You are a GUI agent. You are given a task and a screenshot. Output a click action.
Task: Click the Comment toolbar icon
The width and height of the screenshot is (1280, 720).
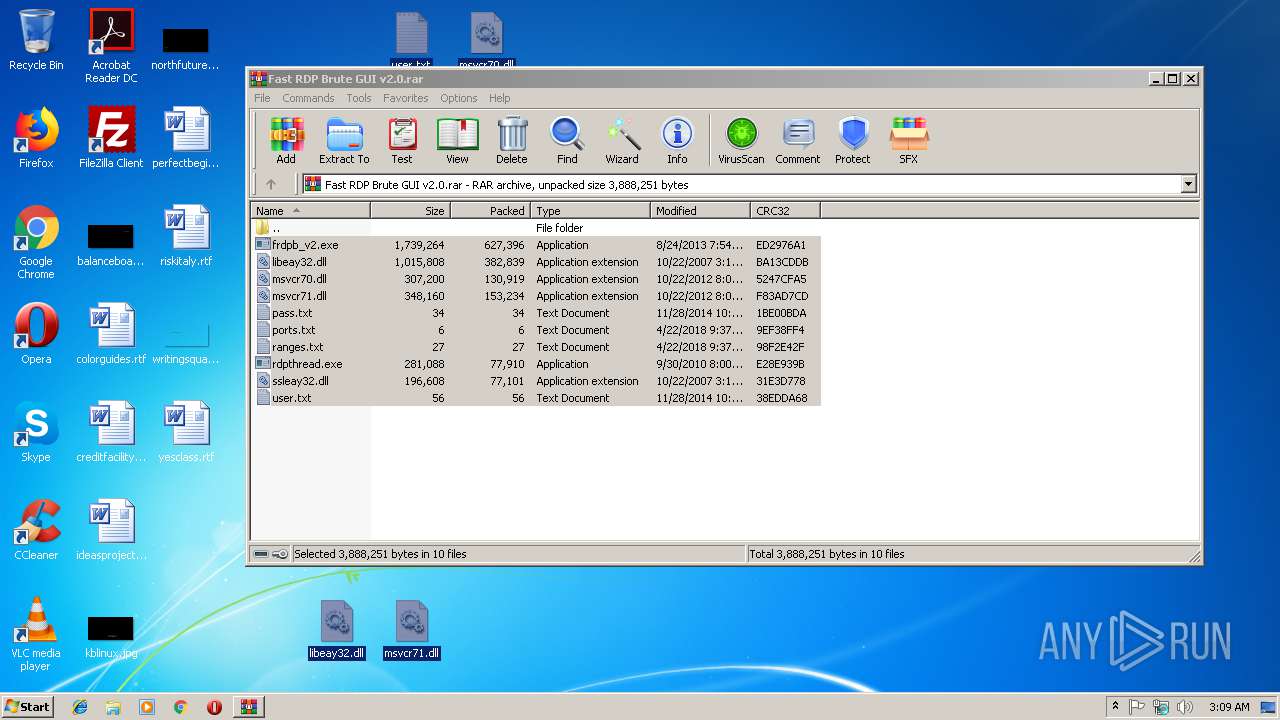(797, 140)
